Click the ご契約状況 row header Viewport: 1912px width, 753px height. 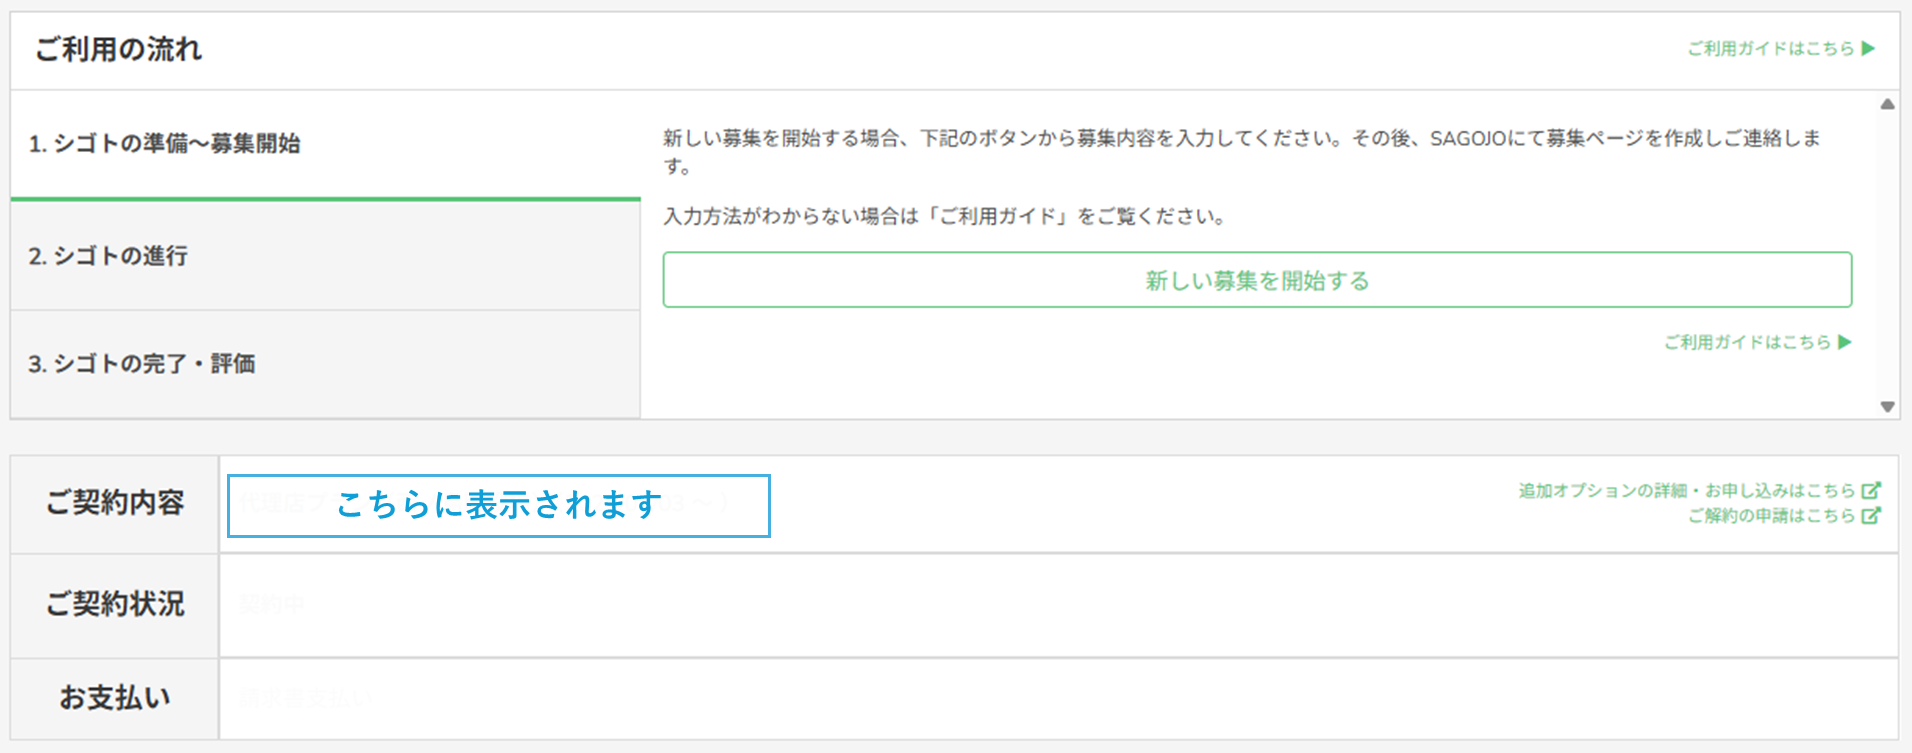click(x=115, y=605)
